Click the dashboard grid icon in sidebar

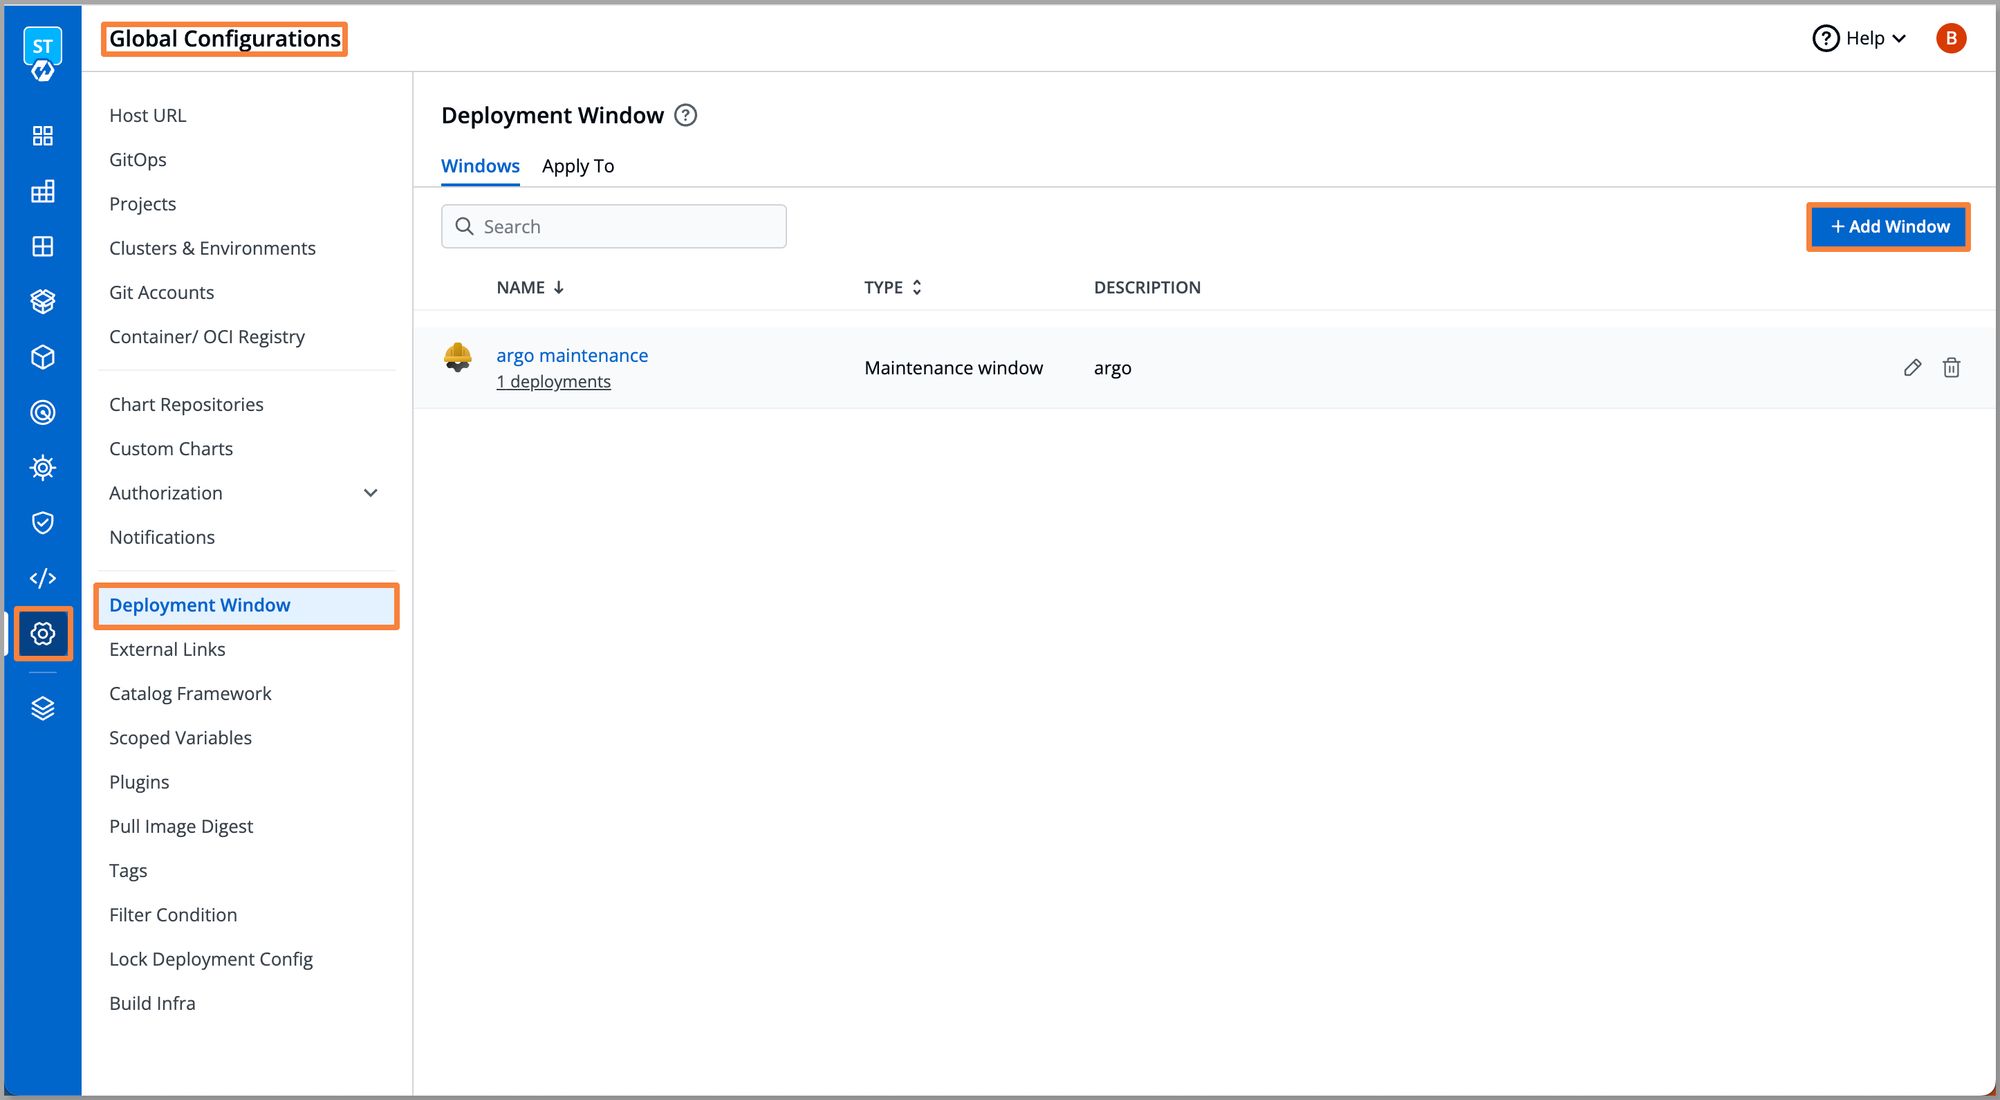pos(41,135)
